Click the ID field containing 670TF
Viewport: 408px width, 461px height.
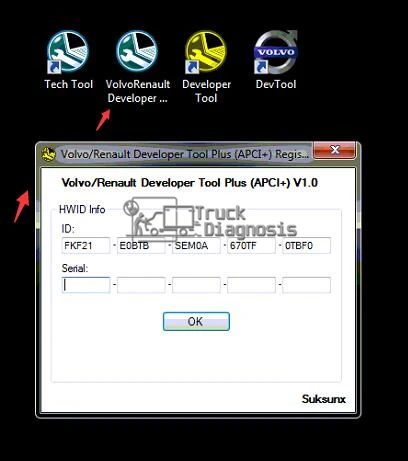(x=251, y=246)
